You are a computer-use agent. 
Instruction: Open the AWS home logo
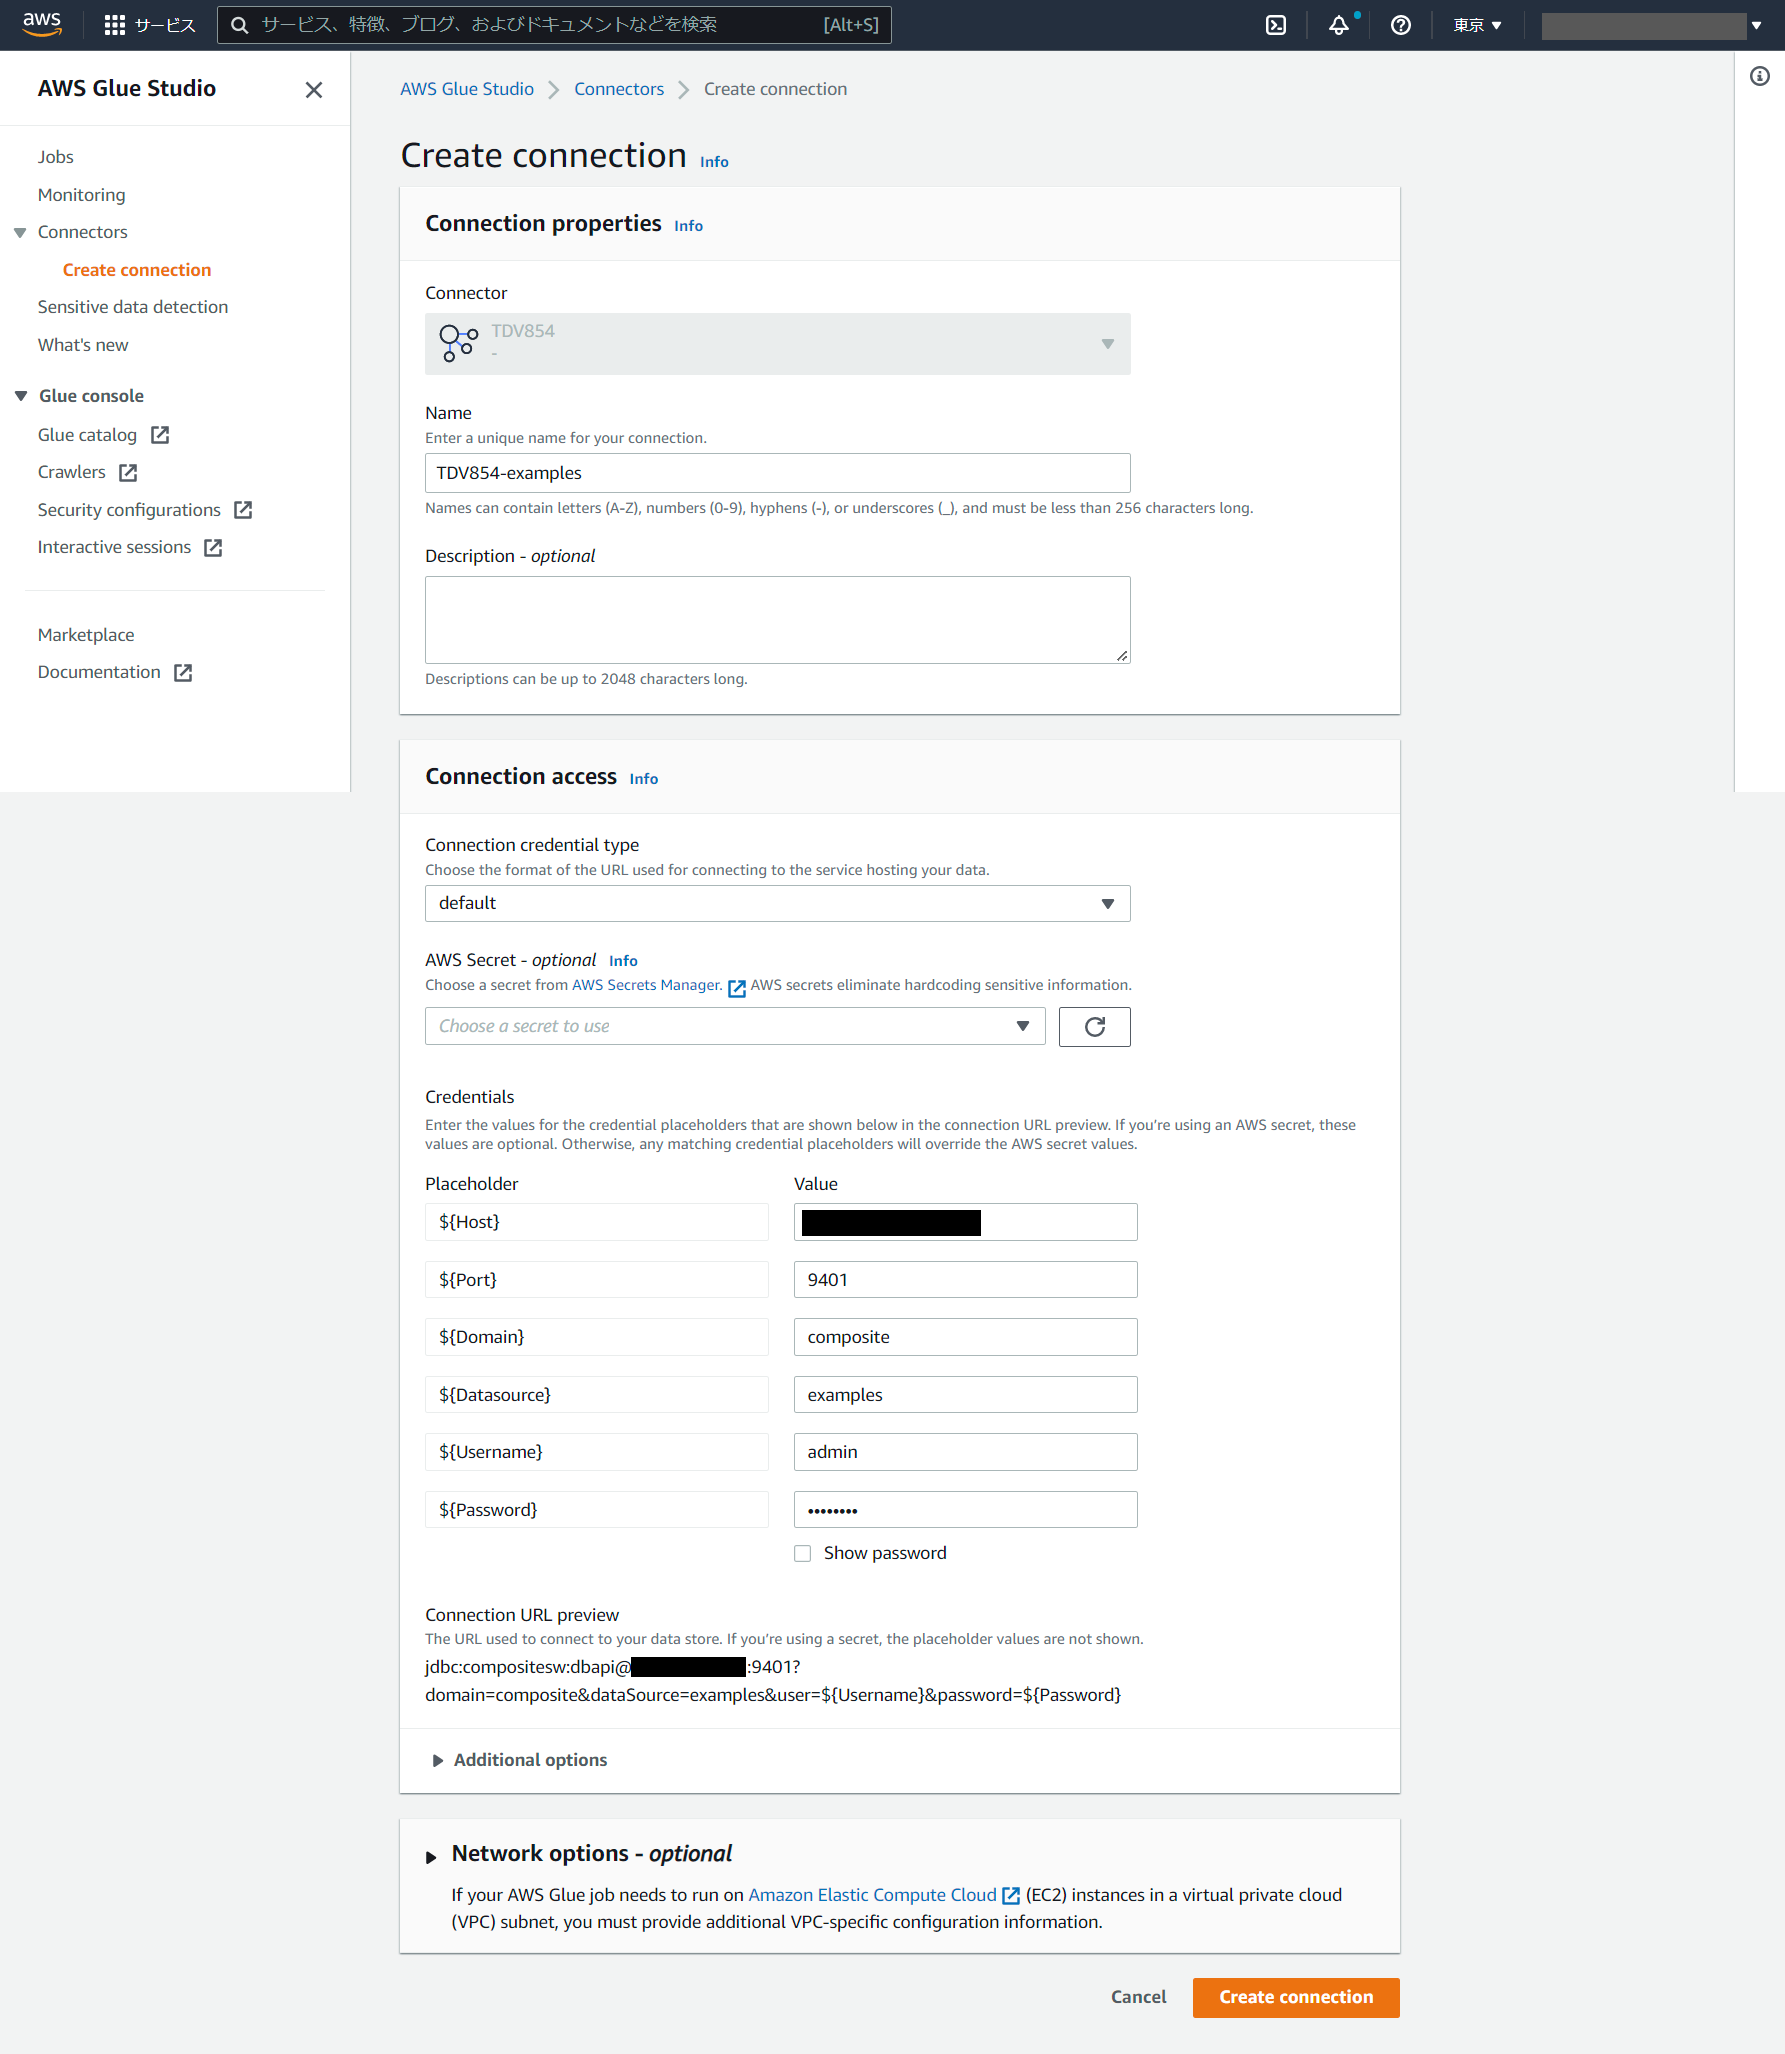click(x=42, y=24)
